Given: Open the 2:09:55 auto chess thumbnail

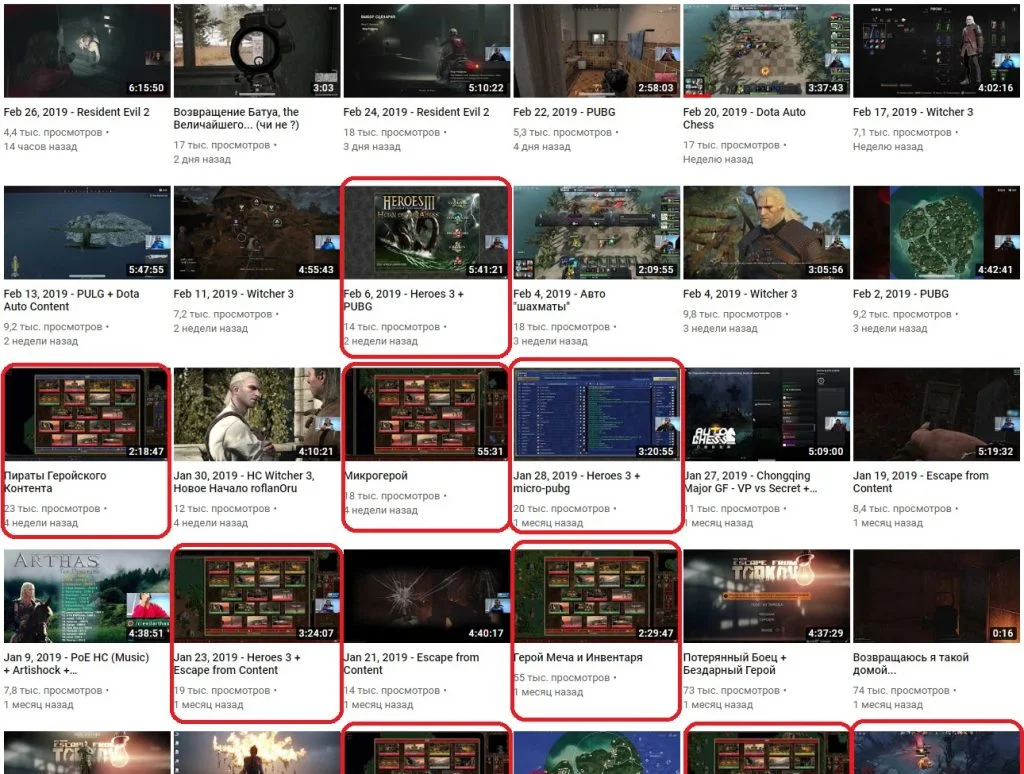Looking at the screenshot, I should click(596, 233).
